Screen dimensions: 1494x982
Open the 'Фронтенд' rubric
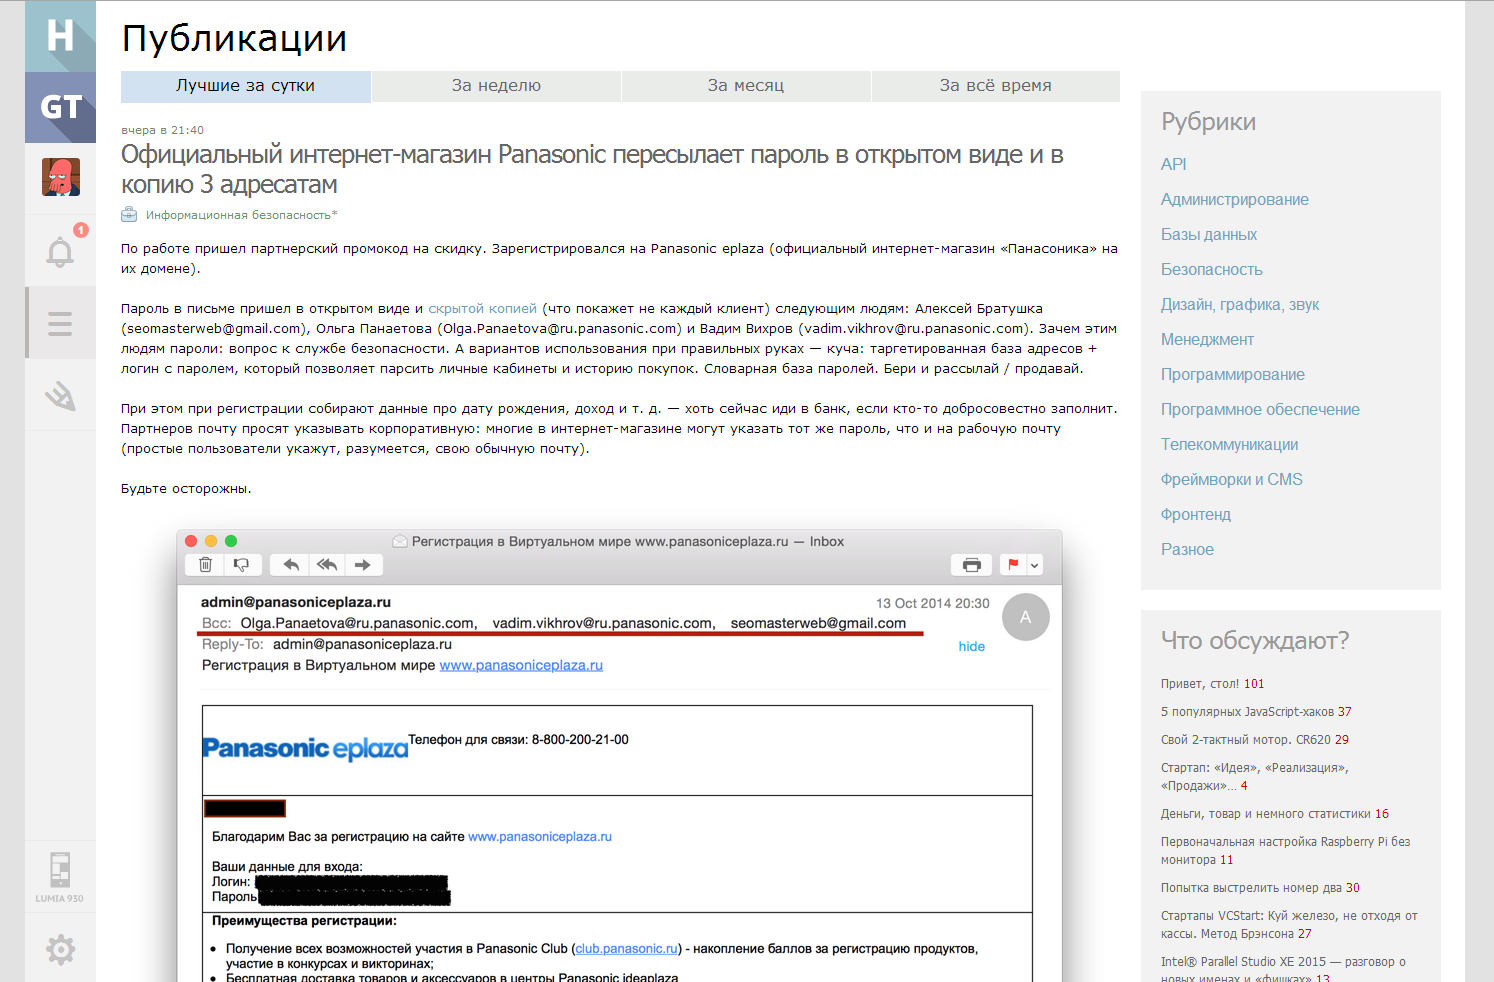[x=1196, y=514]
